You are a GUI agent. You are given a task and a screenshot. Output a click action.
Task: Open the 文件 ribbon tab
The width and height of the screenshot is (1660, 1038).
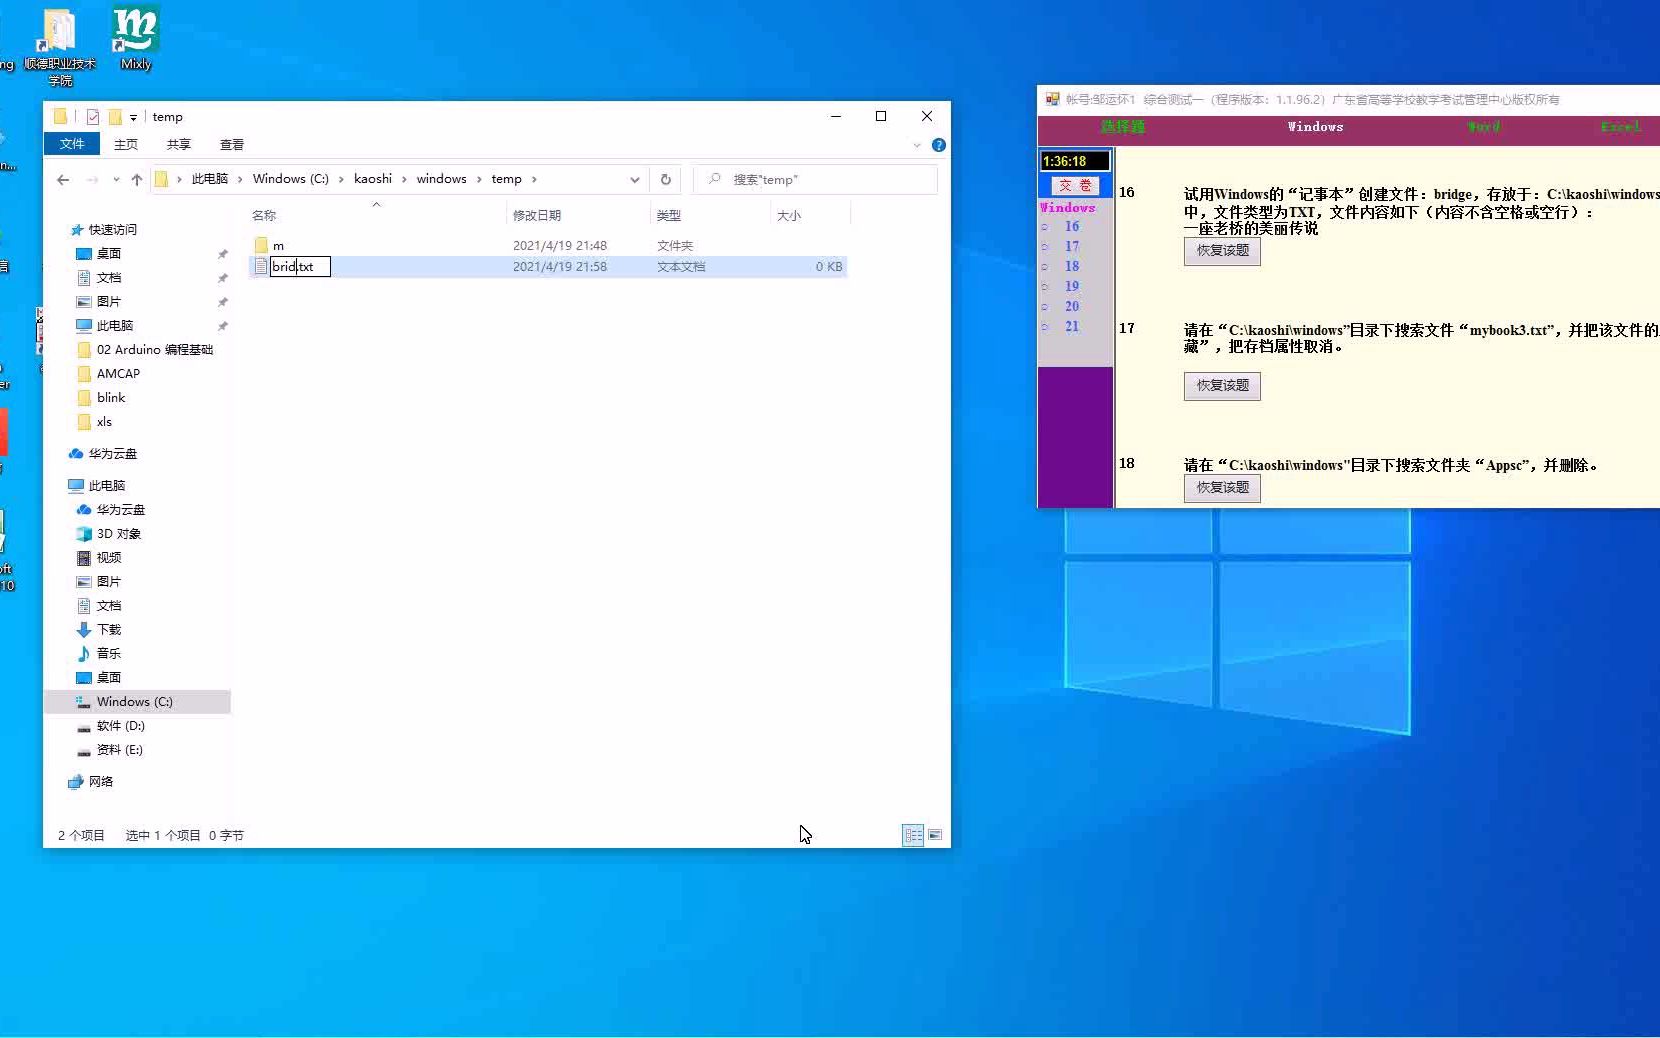pos(72,144)
